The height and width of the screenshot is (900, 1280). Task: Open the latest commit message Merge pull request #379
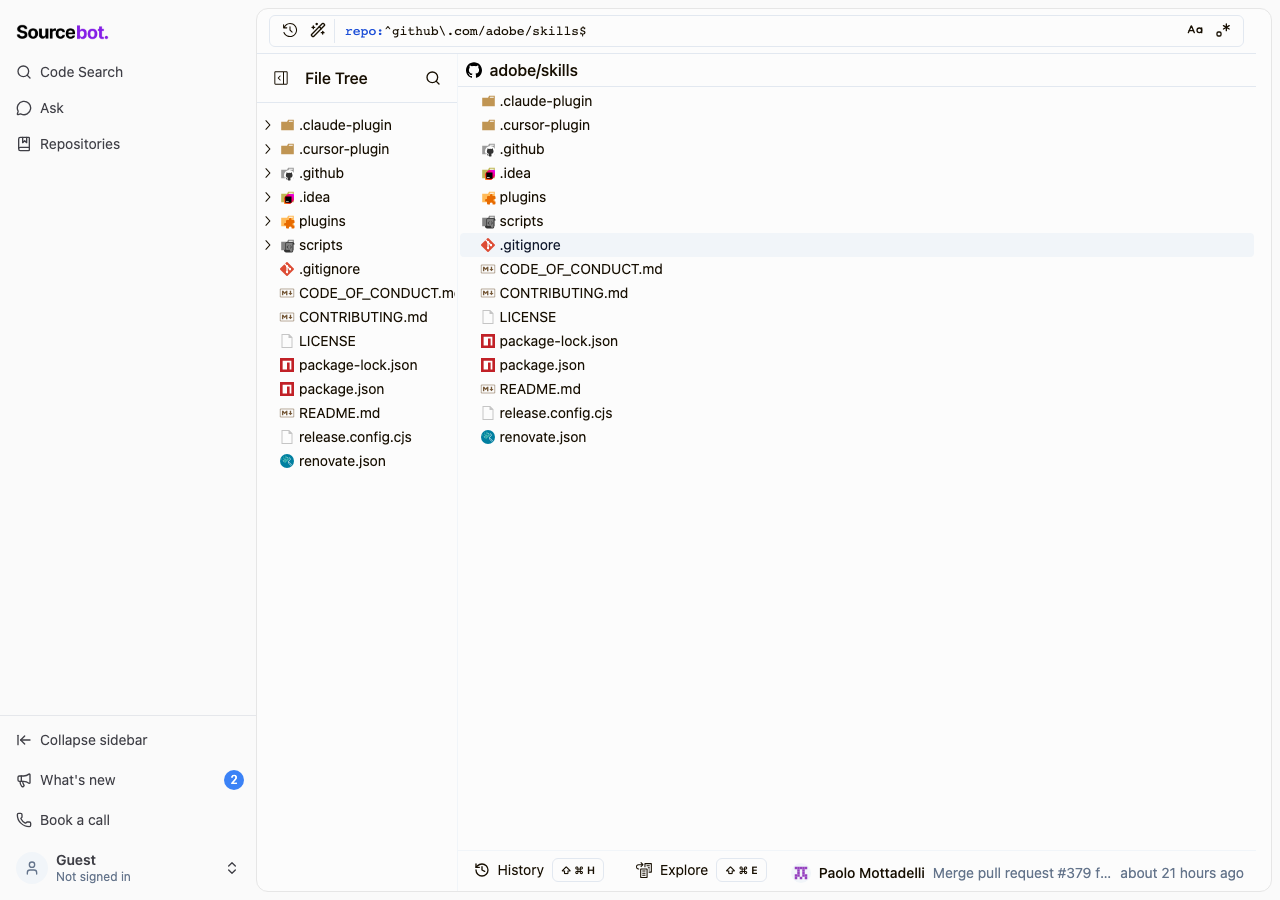pyautogui.click(x=1022, y=873)
